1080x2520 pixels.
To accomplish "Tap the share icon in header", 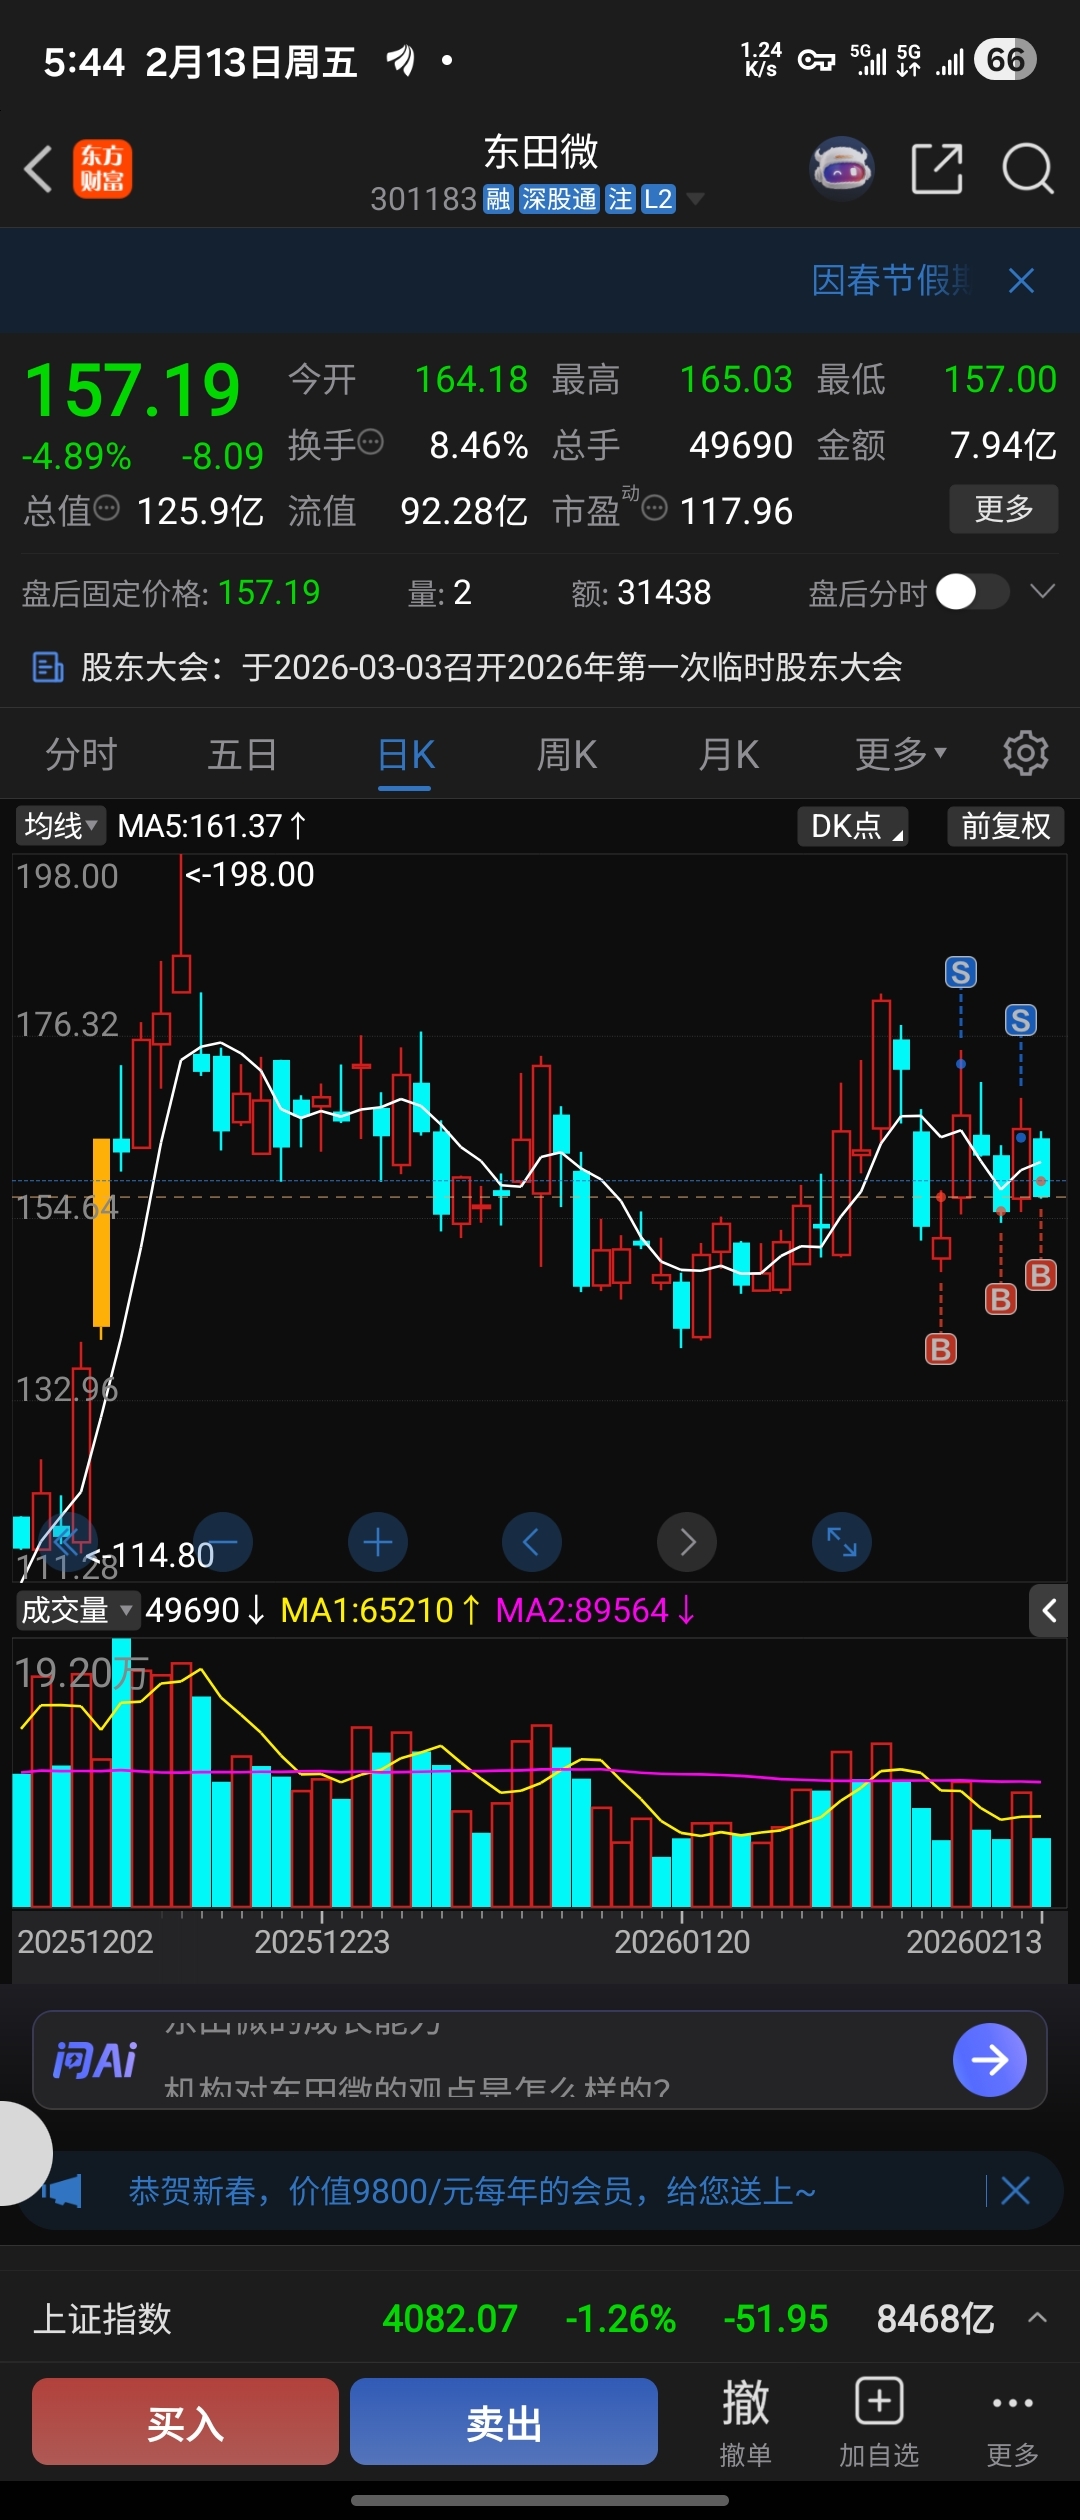I will (x=937, y=168).
